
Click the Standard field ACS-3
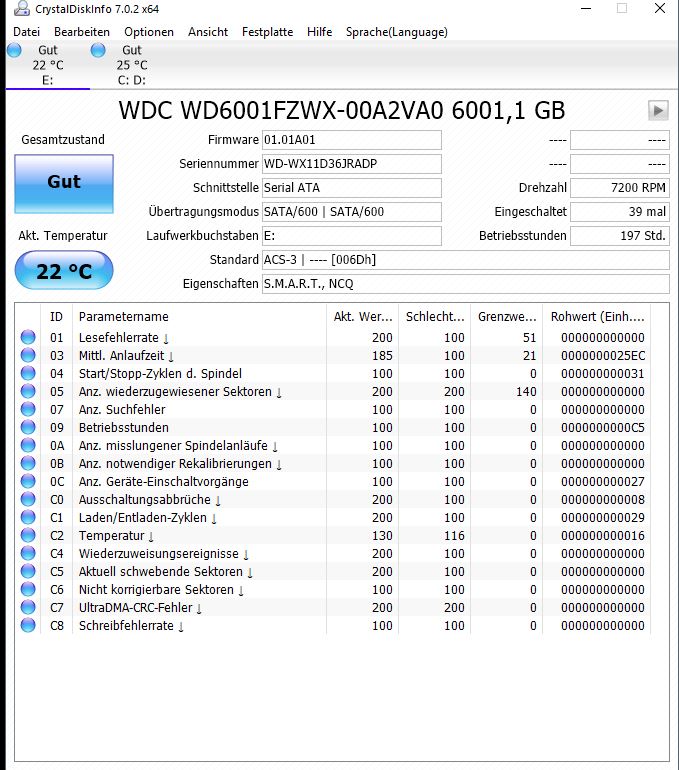[465, 260]
